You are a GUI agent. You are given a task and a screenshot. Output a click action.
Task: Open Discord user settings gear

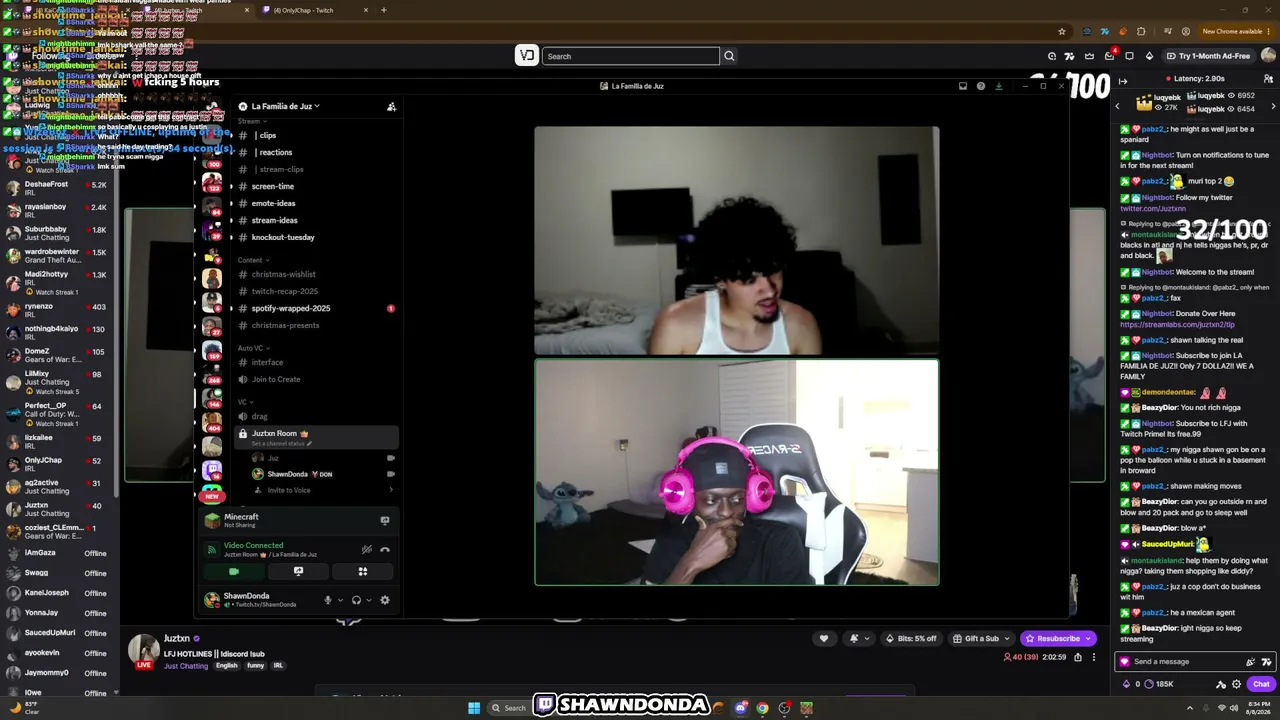(385, 600)
